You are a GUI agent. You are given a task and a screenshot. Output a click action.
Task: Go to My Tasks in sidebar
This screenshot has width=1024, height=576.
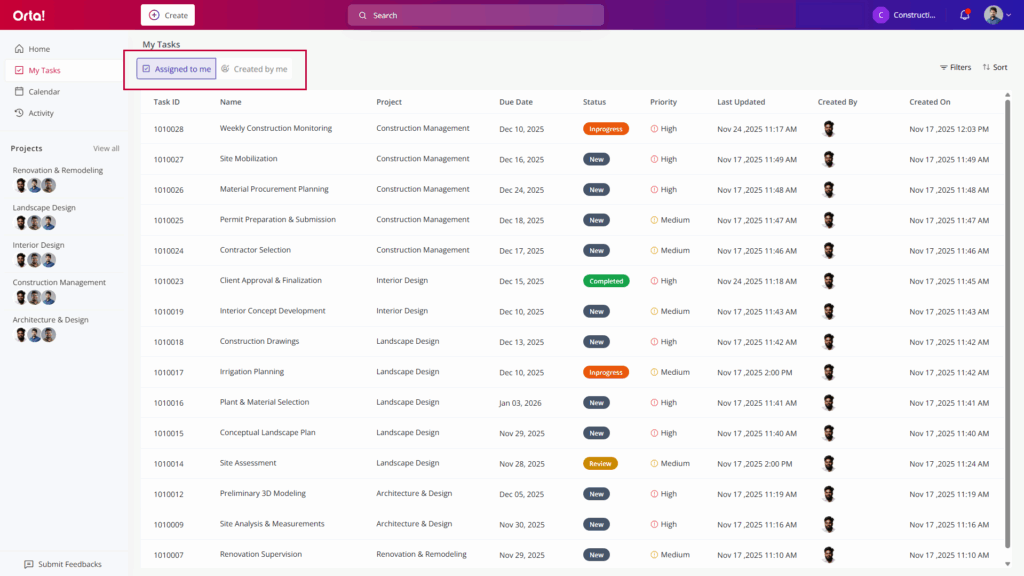[x=44, y=71]
